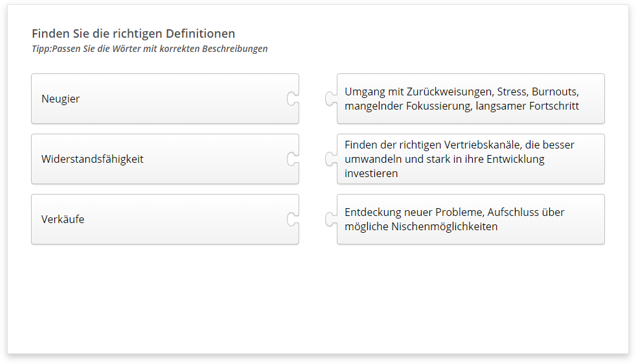The height and width of the screenshot is (364, 636).
Task: Click the word Nischenmöglichkeiten in the third description
Action: (x=444, y=226)
